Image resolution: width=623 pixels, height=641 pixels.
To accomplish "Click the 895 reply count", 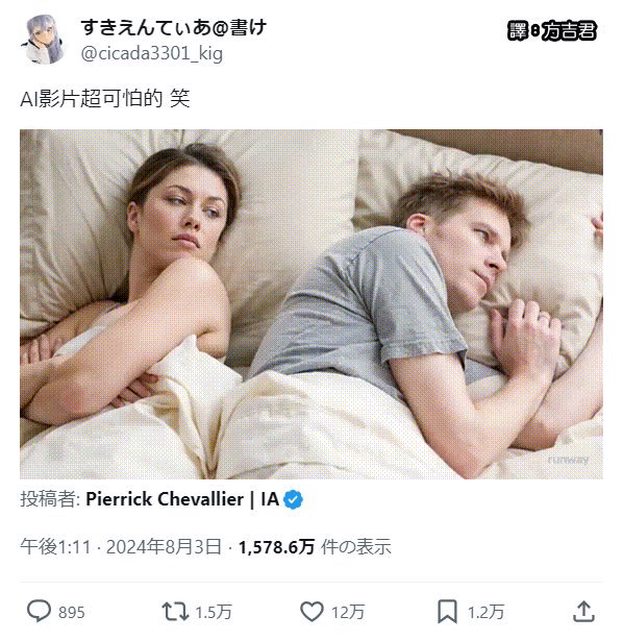I will point(72,612).
